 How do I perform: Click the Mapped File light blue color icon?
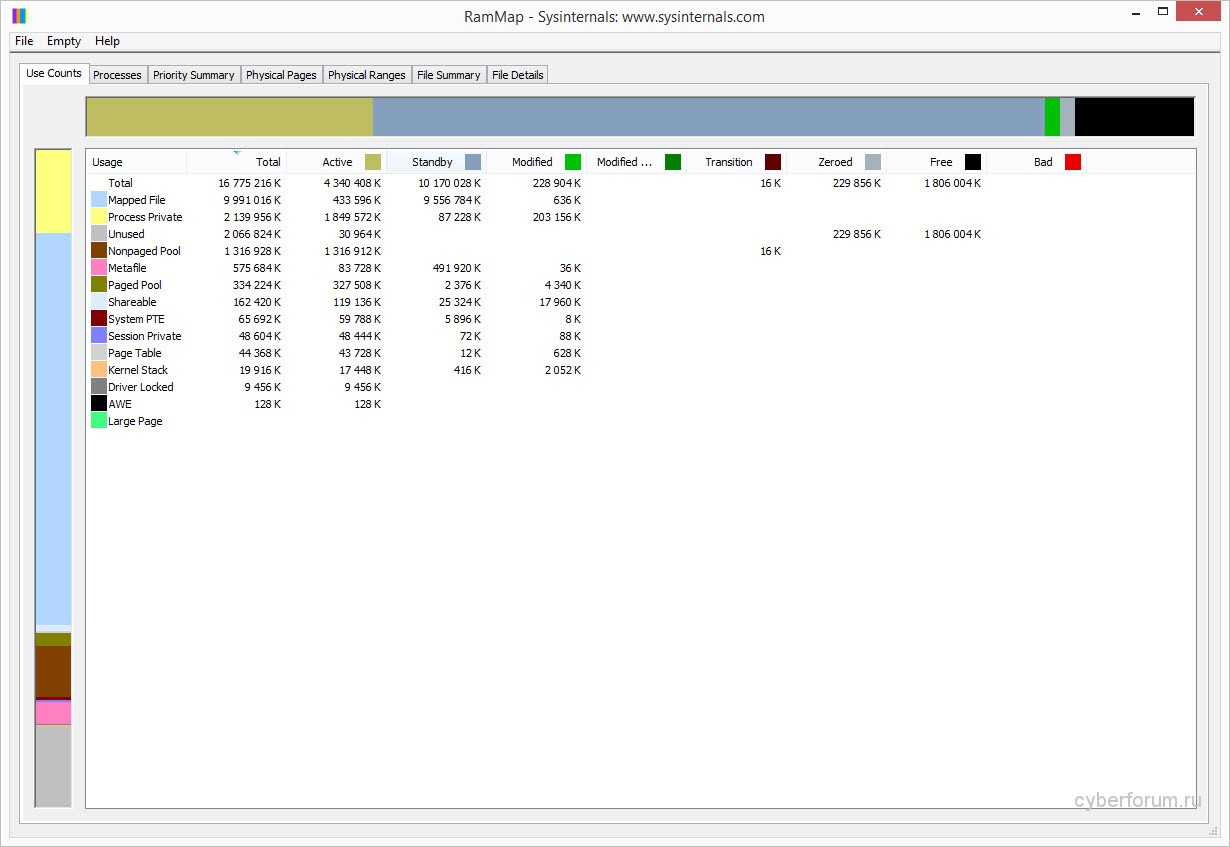point(99,200)
